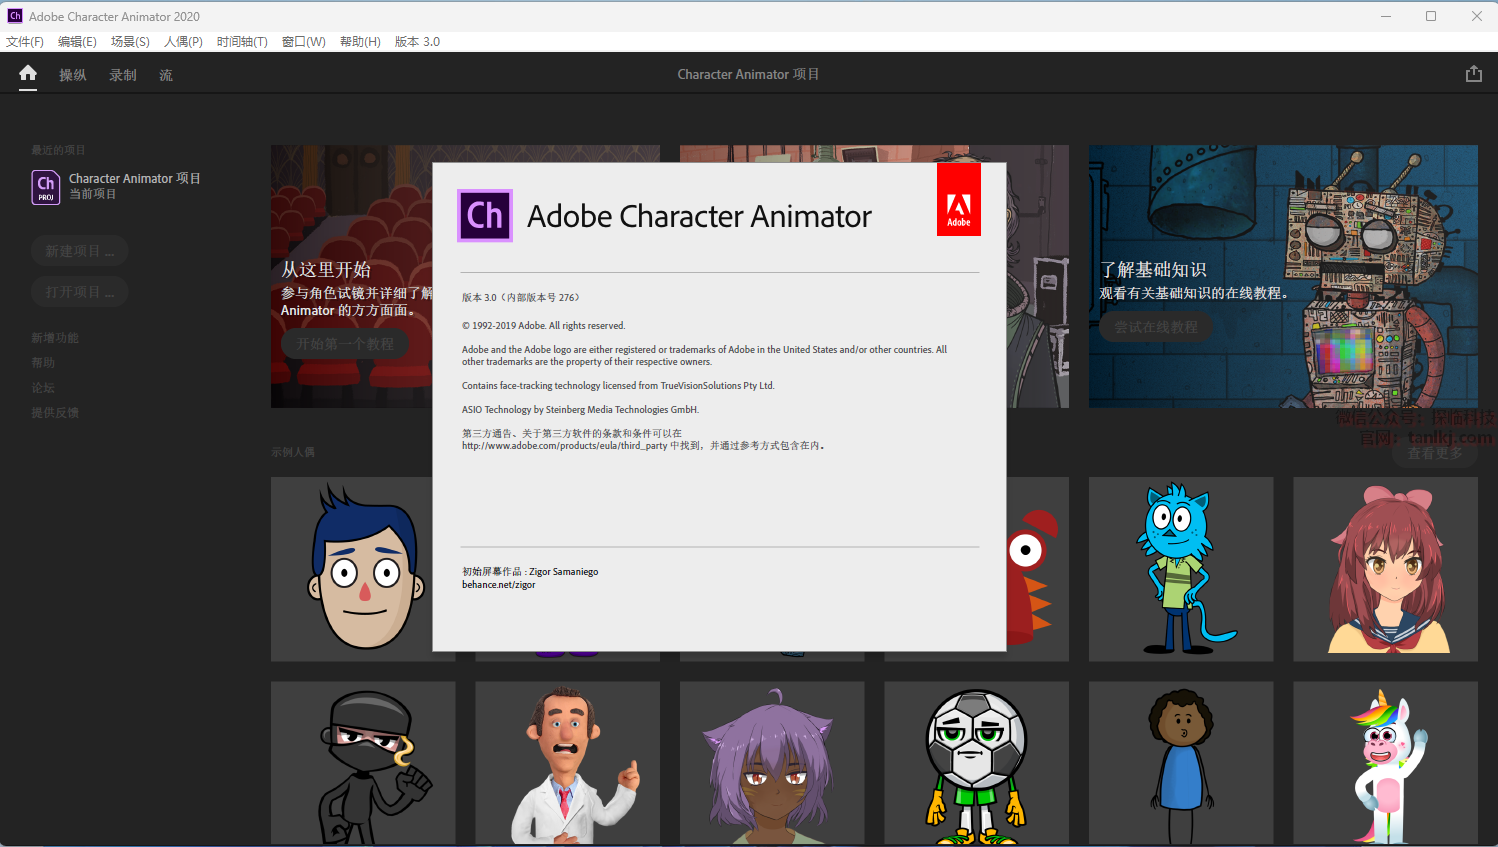
Task: Click the Adobe logo in about dialog
Action: [x=958, y=200]
